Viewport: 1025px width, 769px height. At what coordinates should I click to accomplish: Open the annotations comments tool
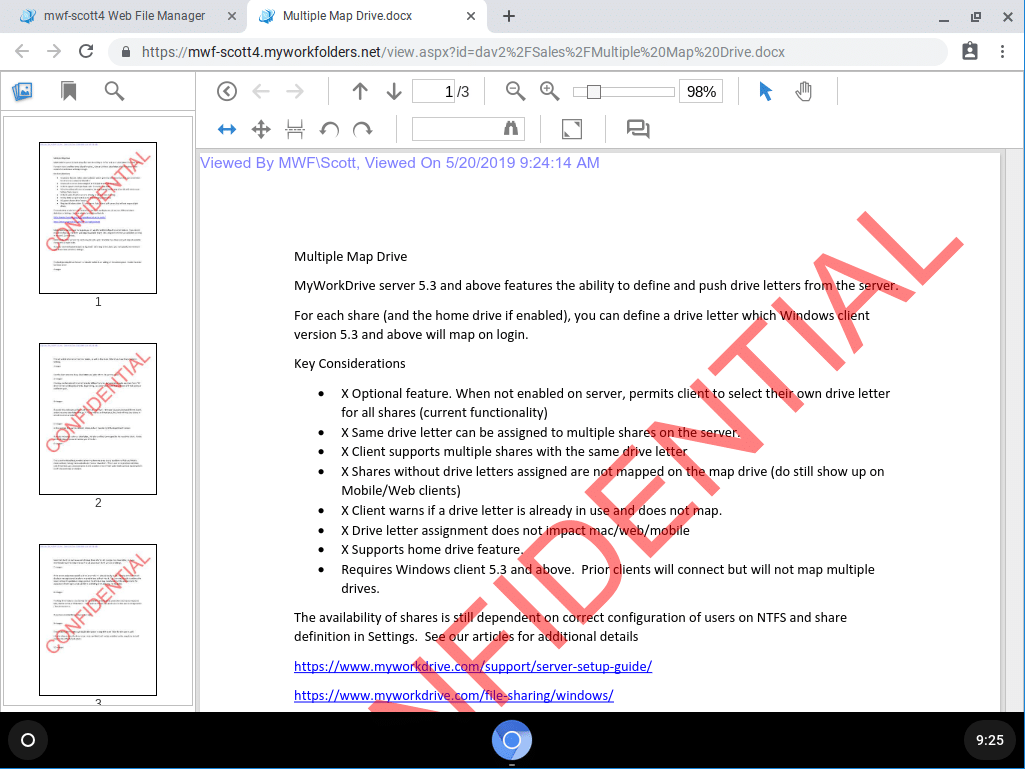point(638,128)
